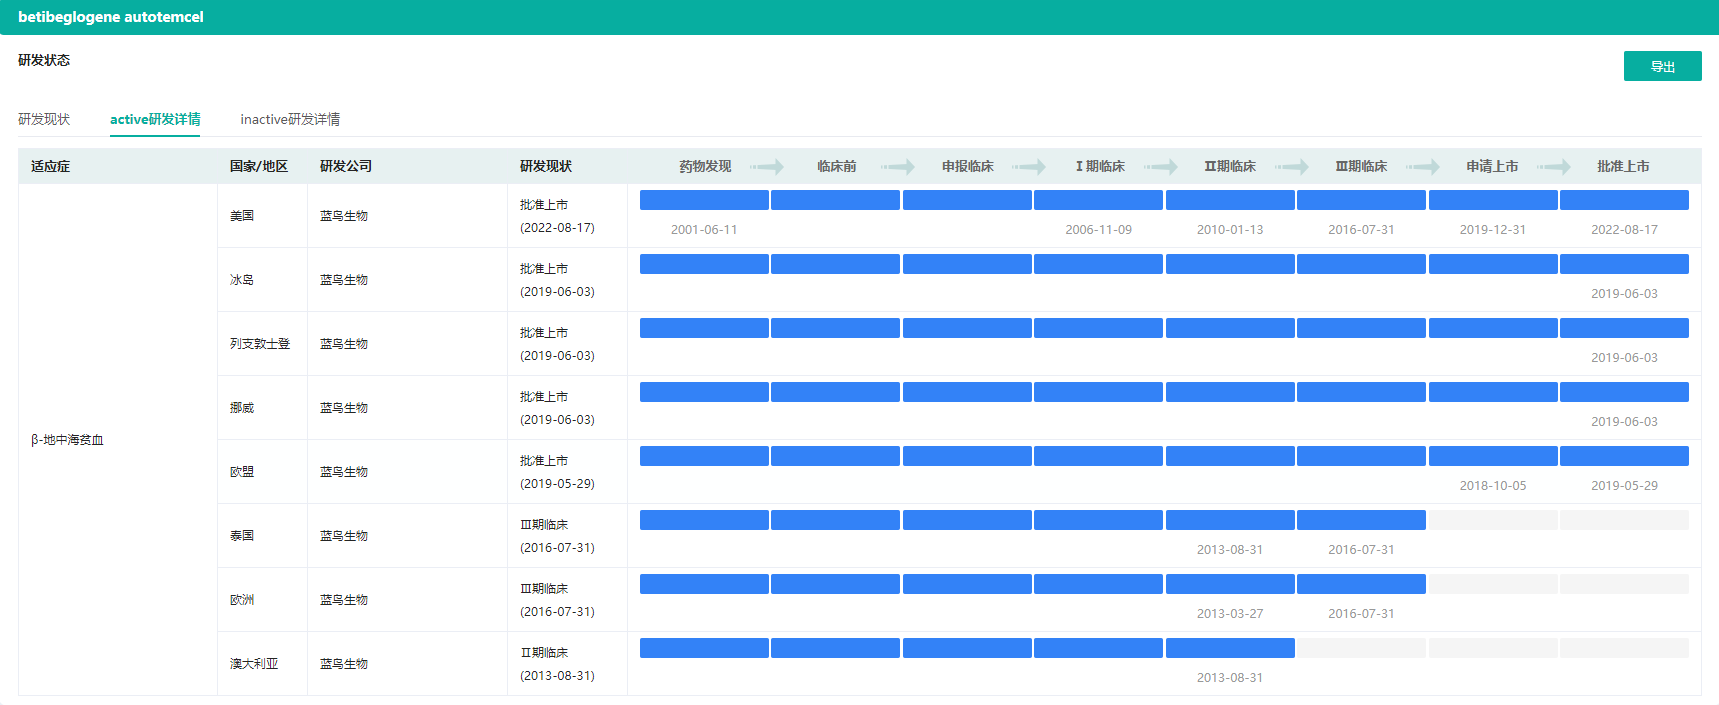This screenshot has height=705, width=1719.
Task: Click arrow icon between Ⅲ期临床 and 申请上市
Action: tap(1423, 166)
